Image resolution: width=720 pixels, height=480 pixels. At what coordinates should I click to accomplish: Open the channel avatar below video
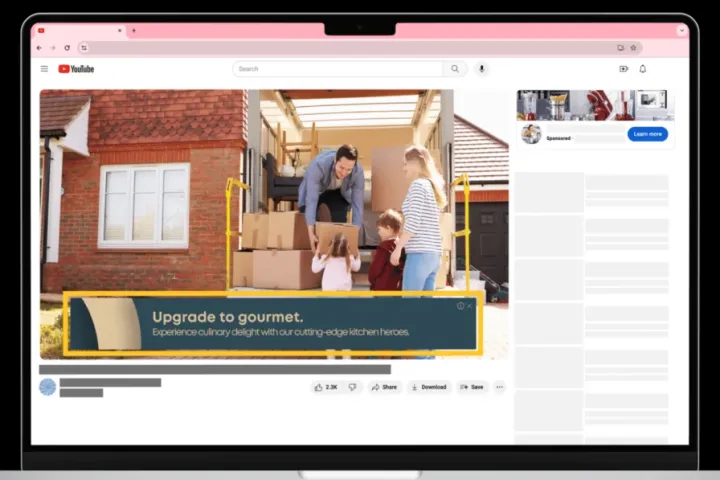click(x=48, y=387)
